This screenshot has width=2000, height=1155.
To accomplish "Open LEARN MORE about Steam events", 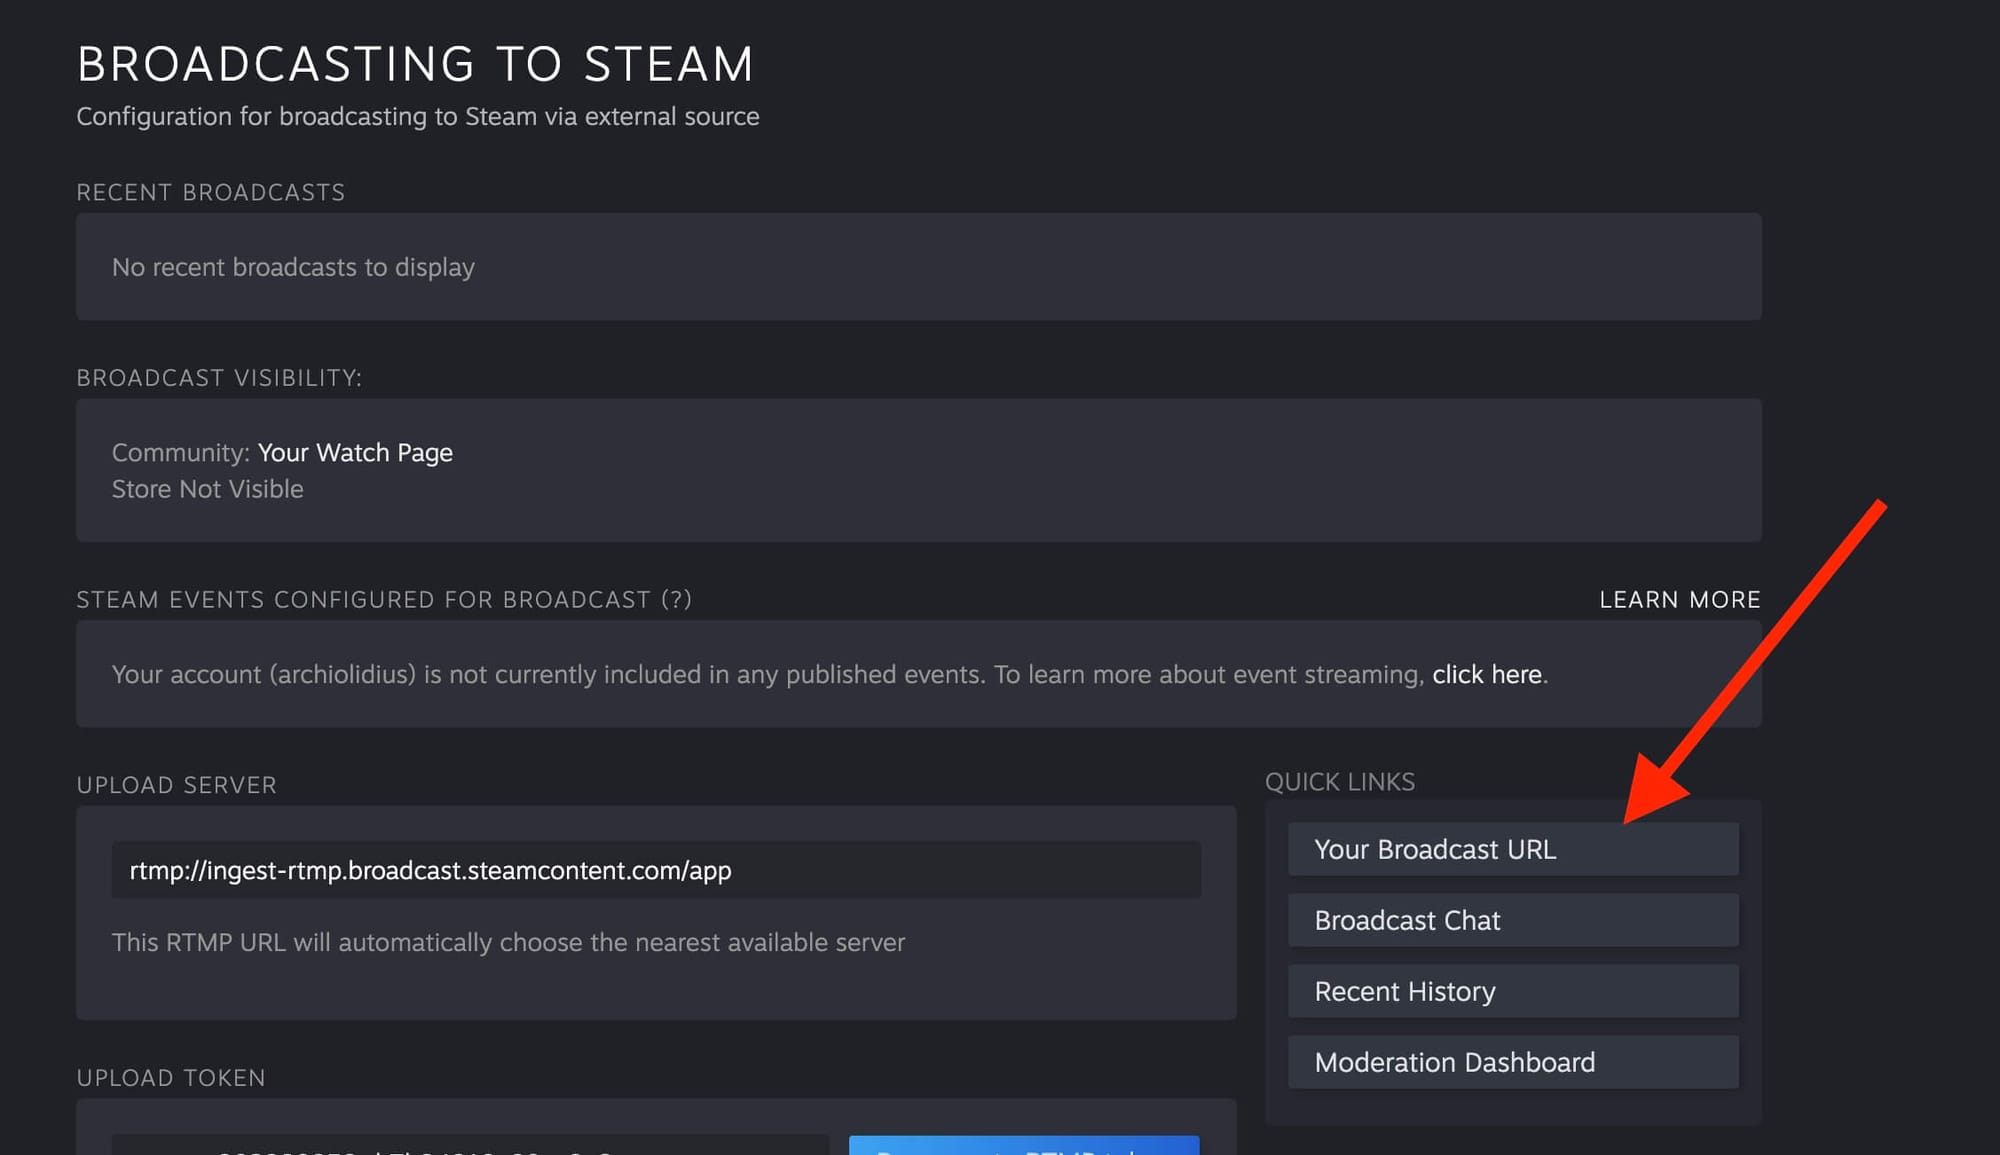I will pyautogui.click(x=1679, y=600).
